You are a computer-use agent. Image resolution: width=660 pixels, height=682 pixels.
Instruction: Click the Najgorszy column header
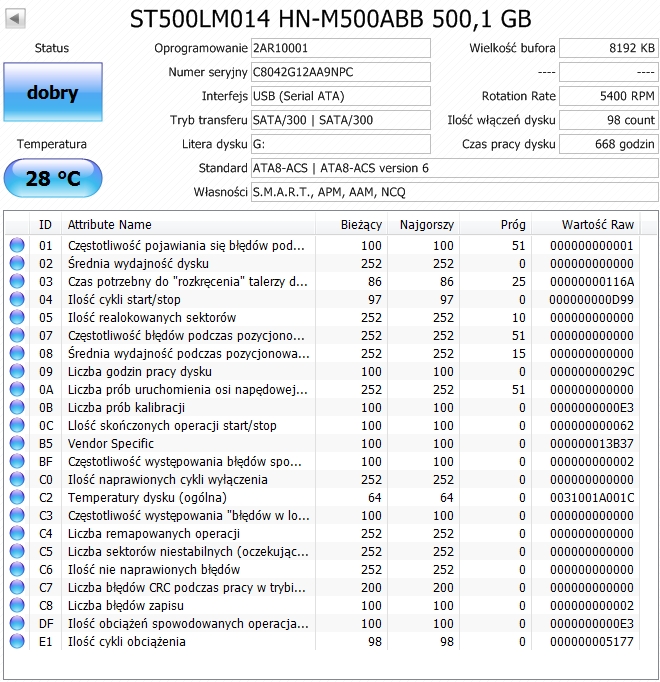[x=423, y=224]
